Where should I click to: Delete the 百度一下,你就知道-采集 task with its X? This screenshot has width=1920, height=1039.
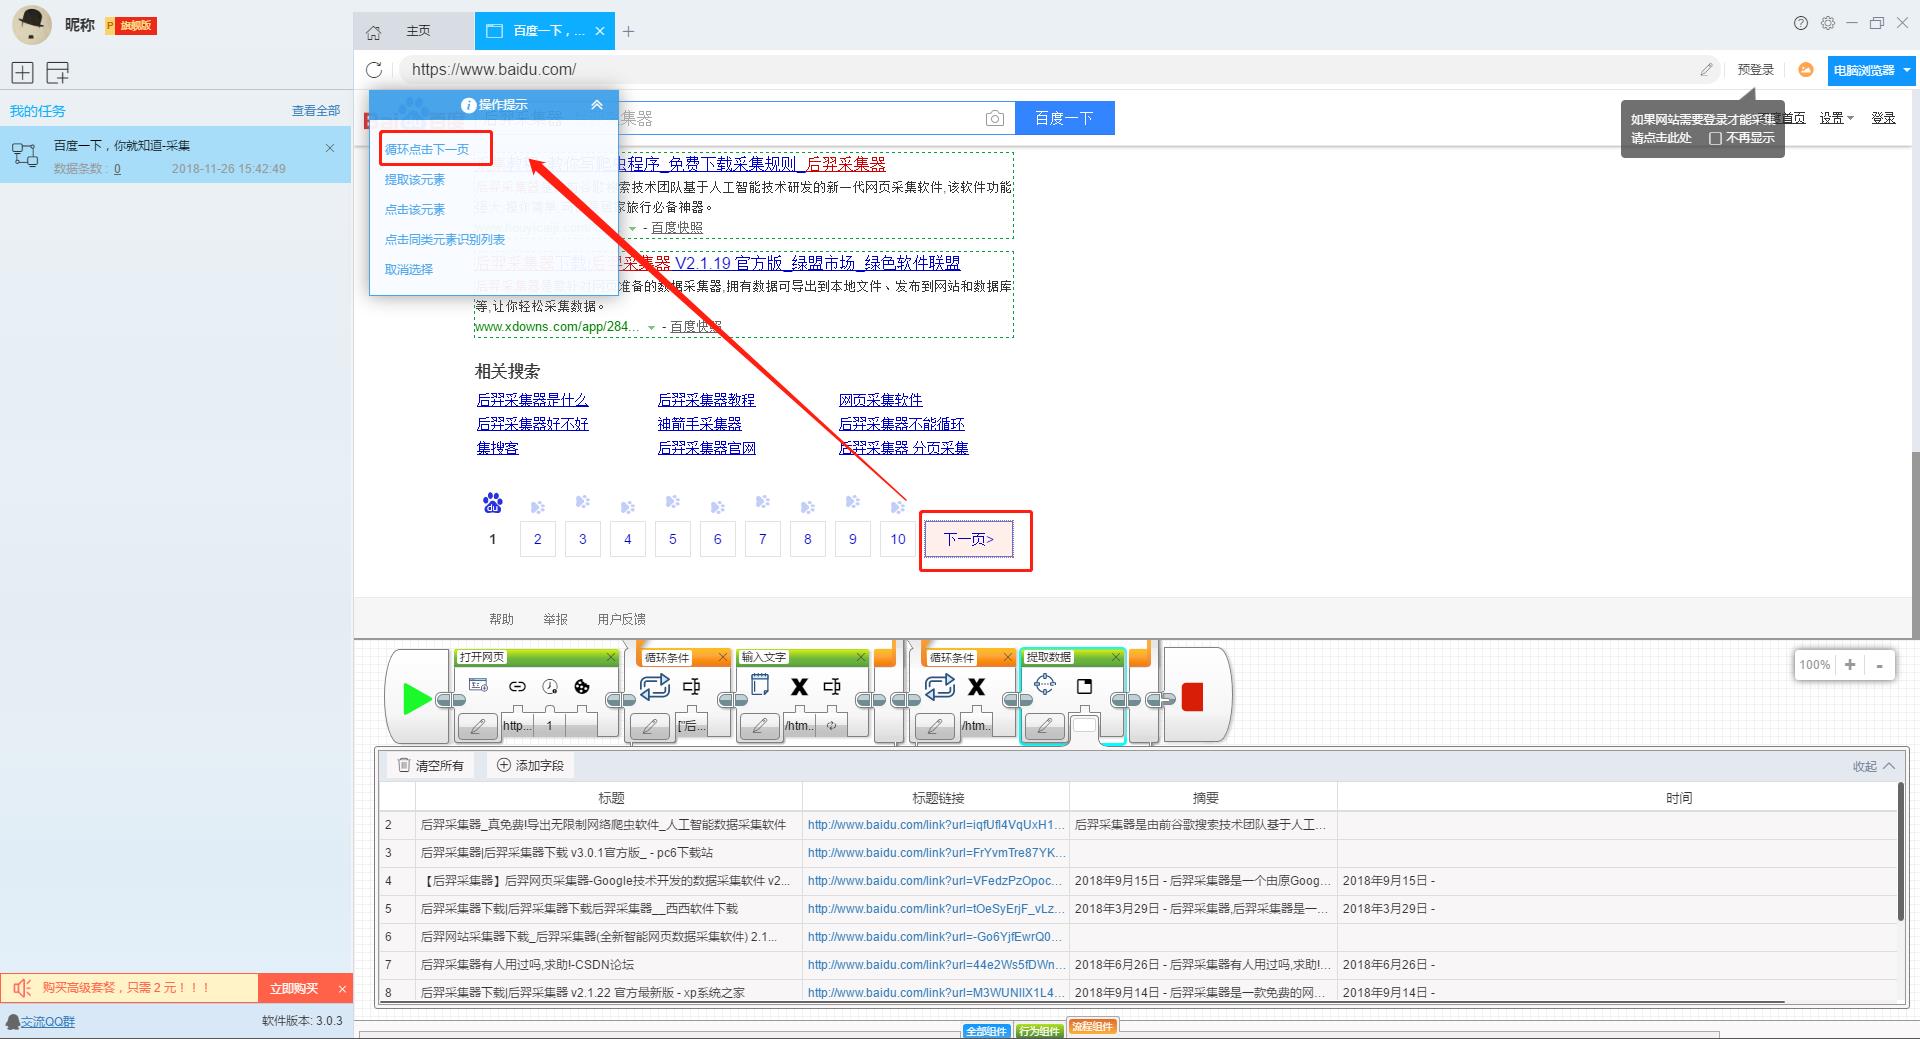tap(330, 148)
